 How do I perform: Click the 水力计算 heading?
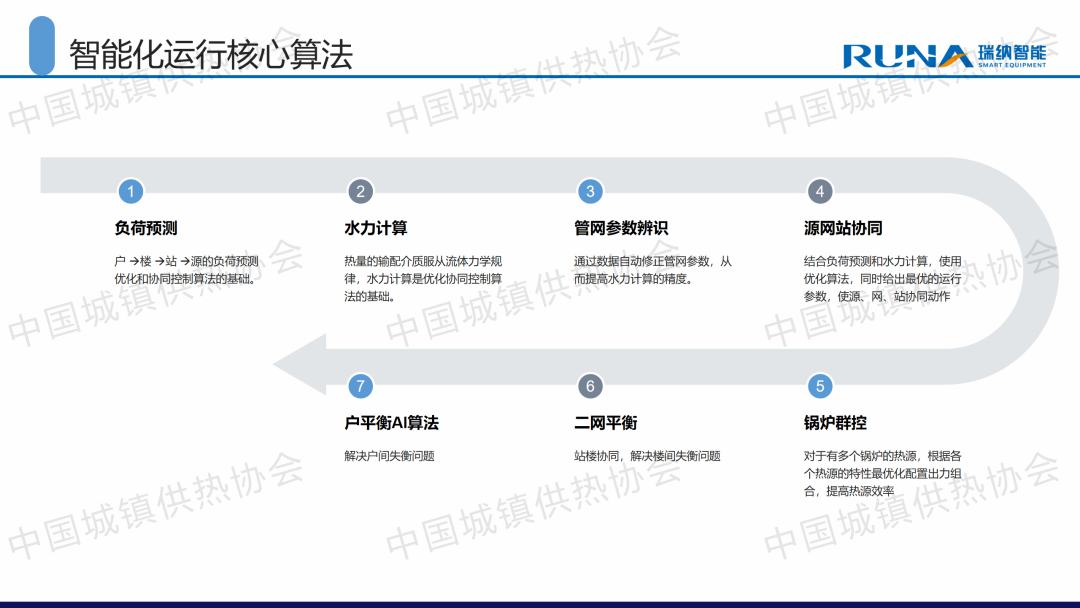click(376, 228)
